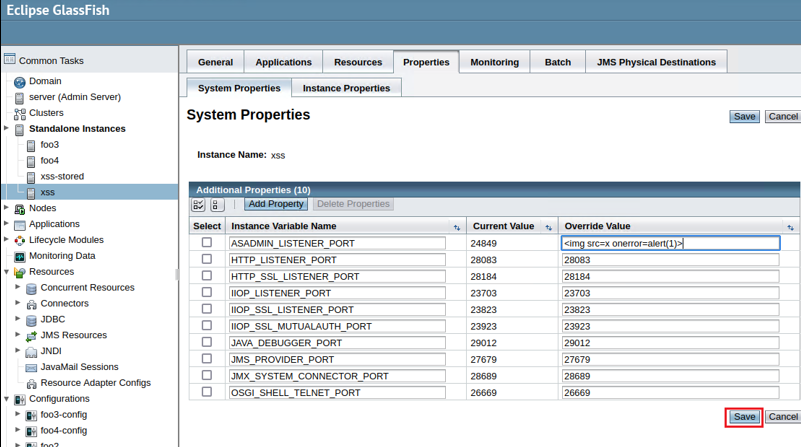Open the Batch tab
The image size is (801, 447).
click(x=558, y=62)
